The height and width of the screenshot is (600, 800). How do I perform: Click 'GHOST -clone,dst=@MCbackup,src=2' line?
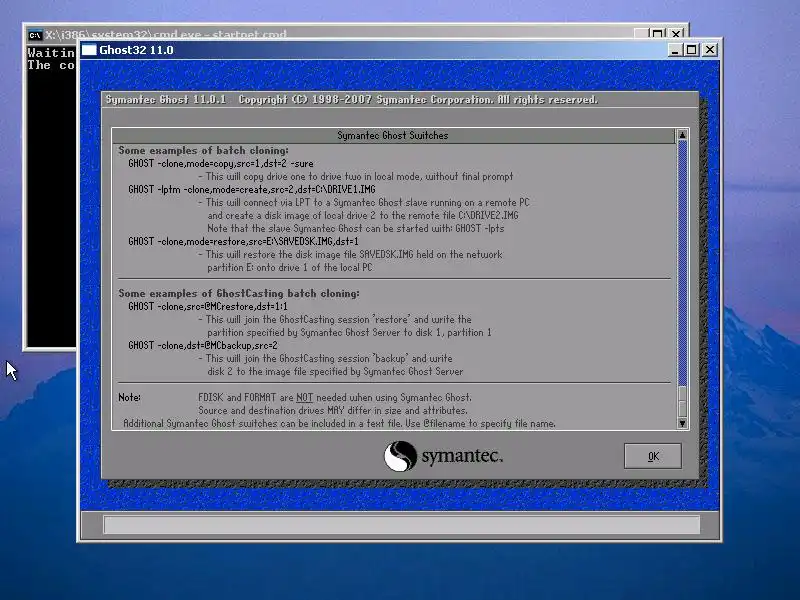[x=203, y=345]
